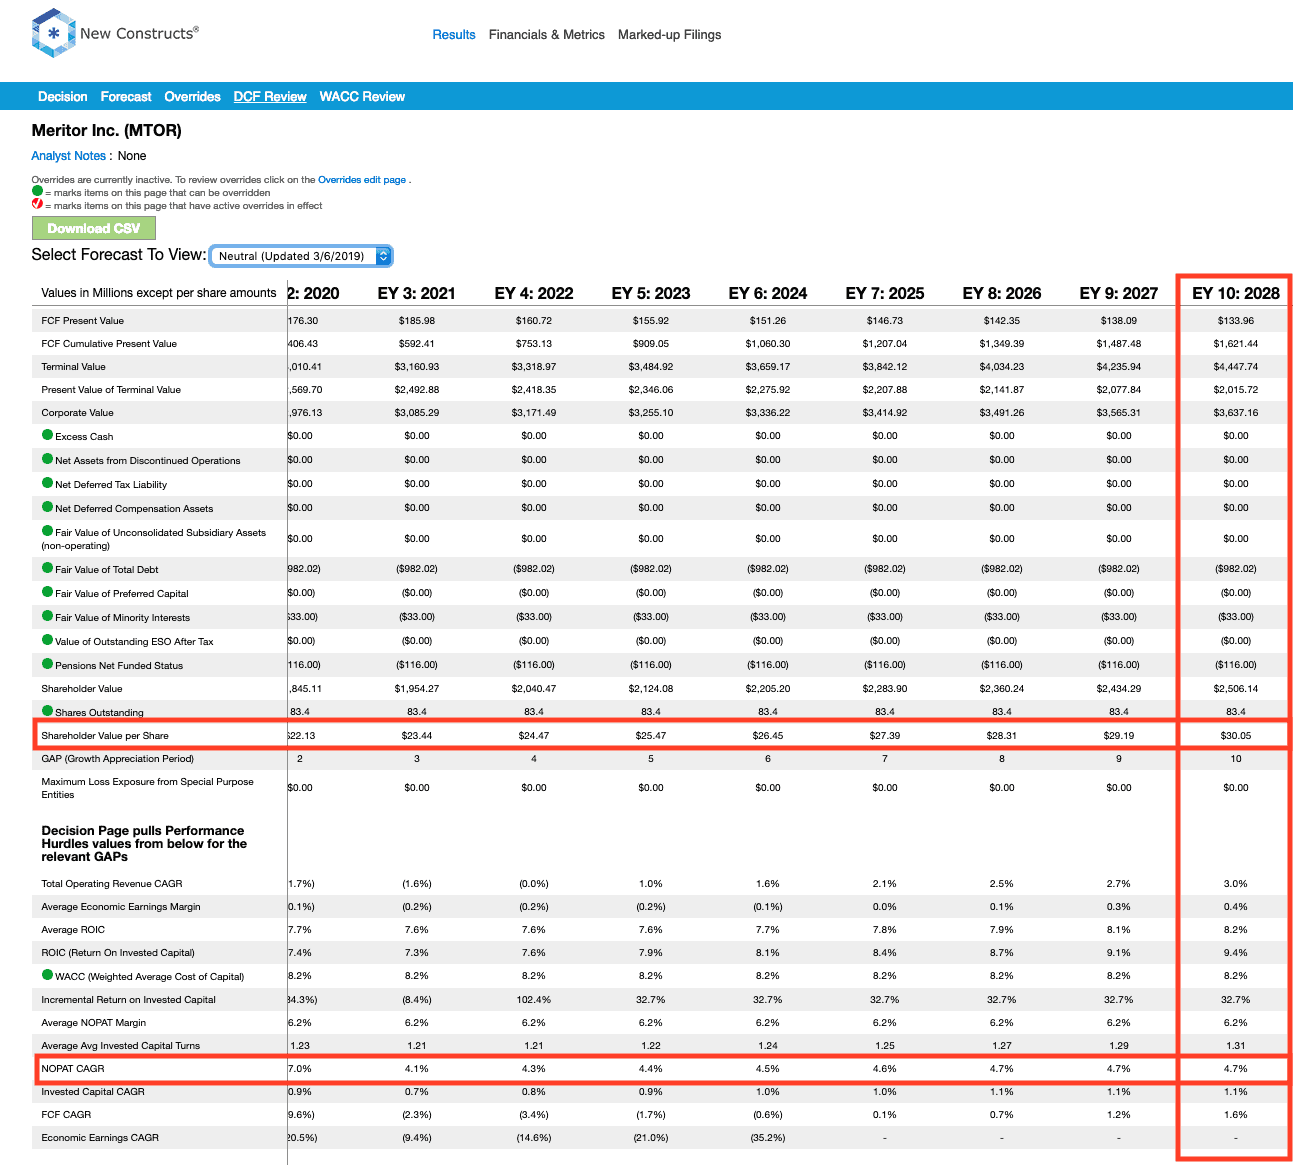Click green dot beside Net Assets from Discontinued Operations
The width and height of the screenshot is (1293, 1165).
click(x=47, y=459)
